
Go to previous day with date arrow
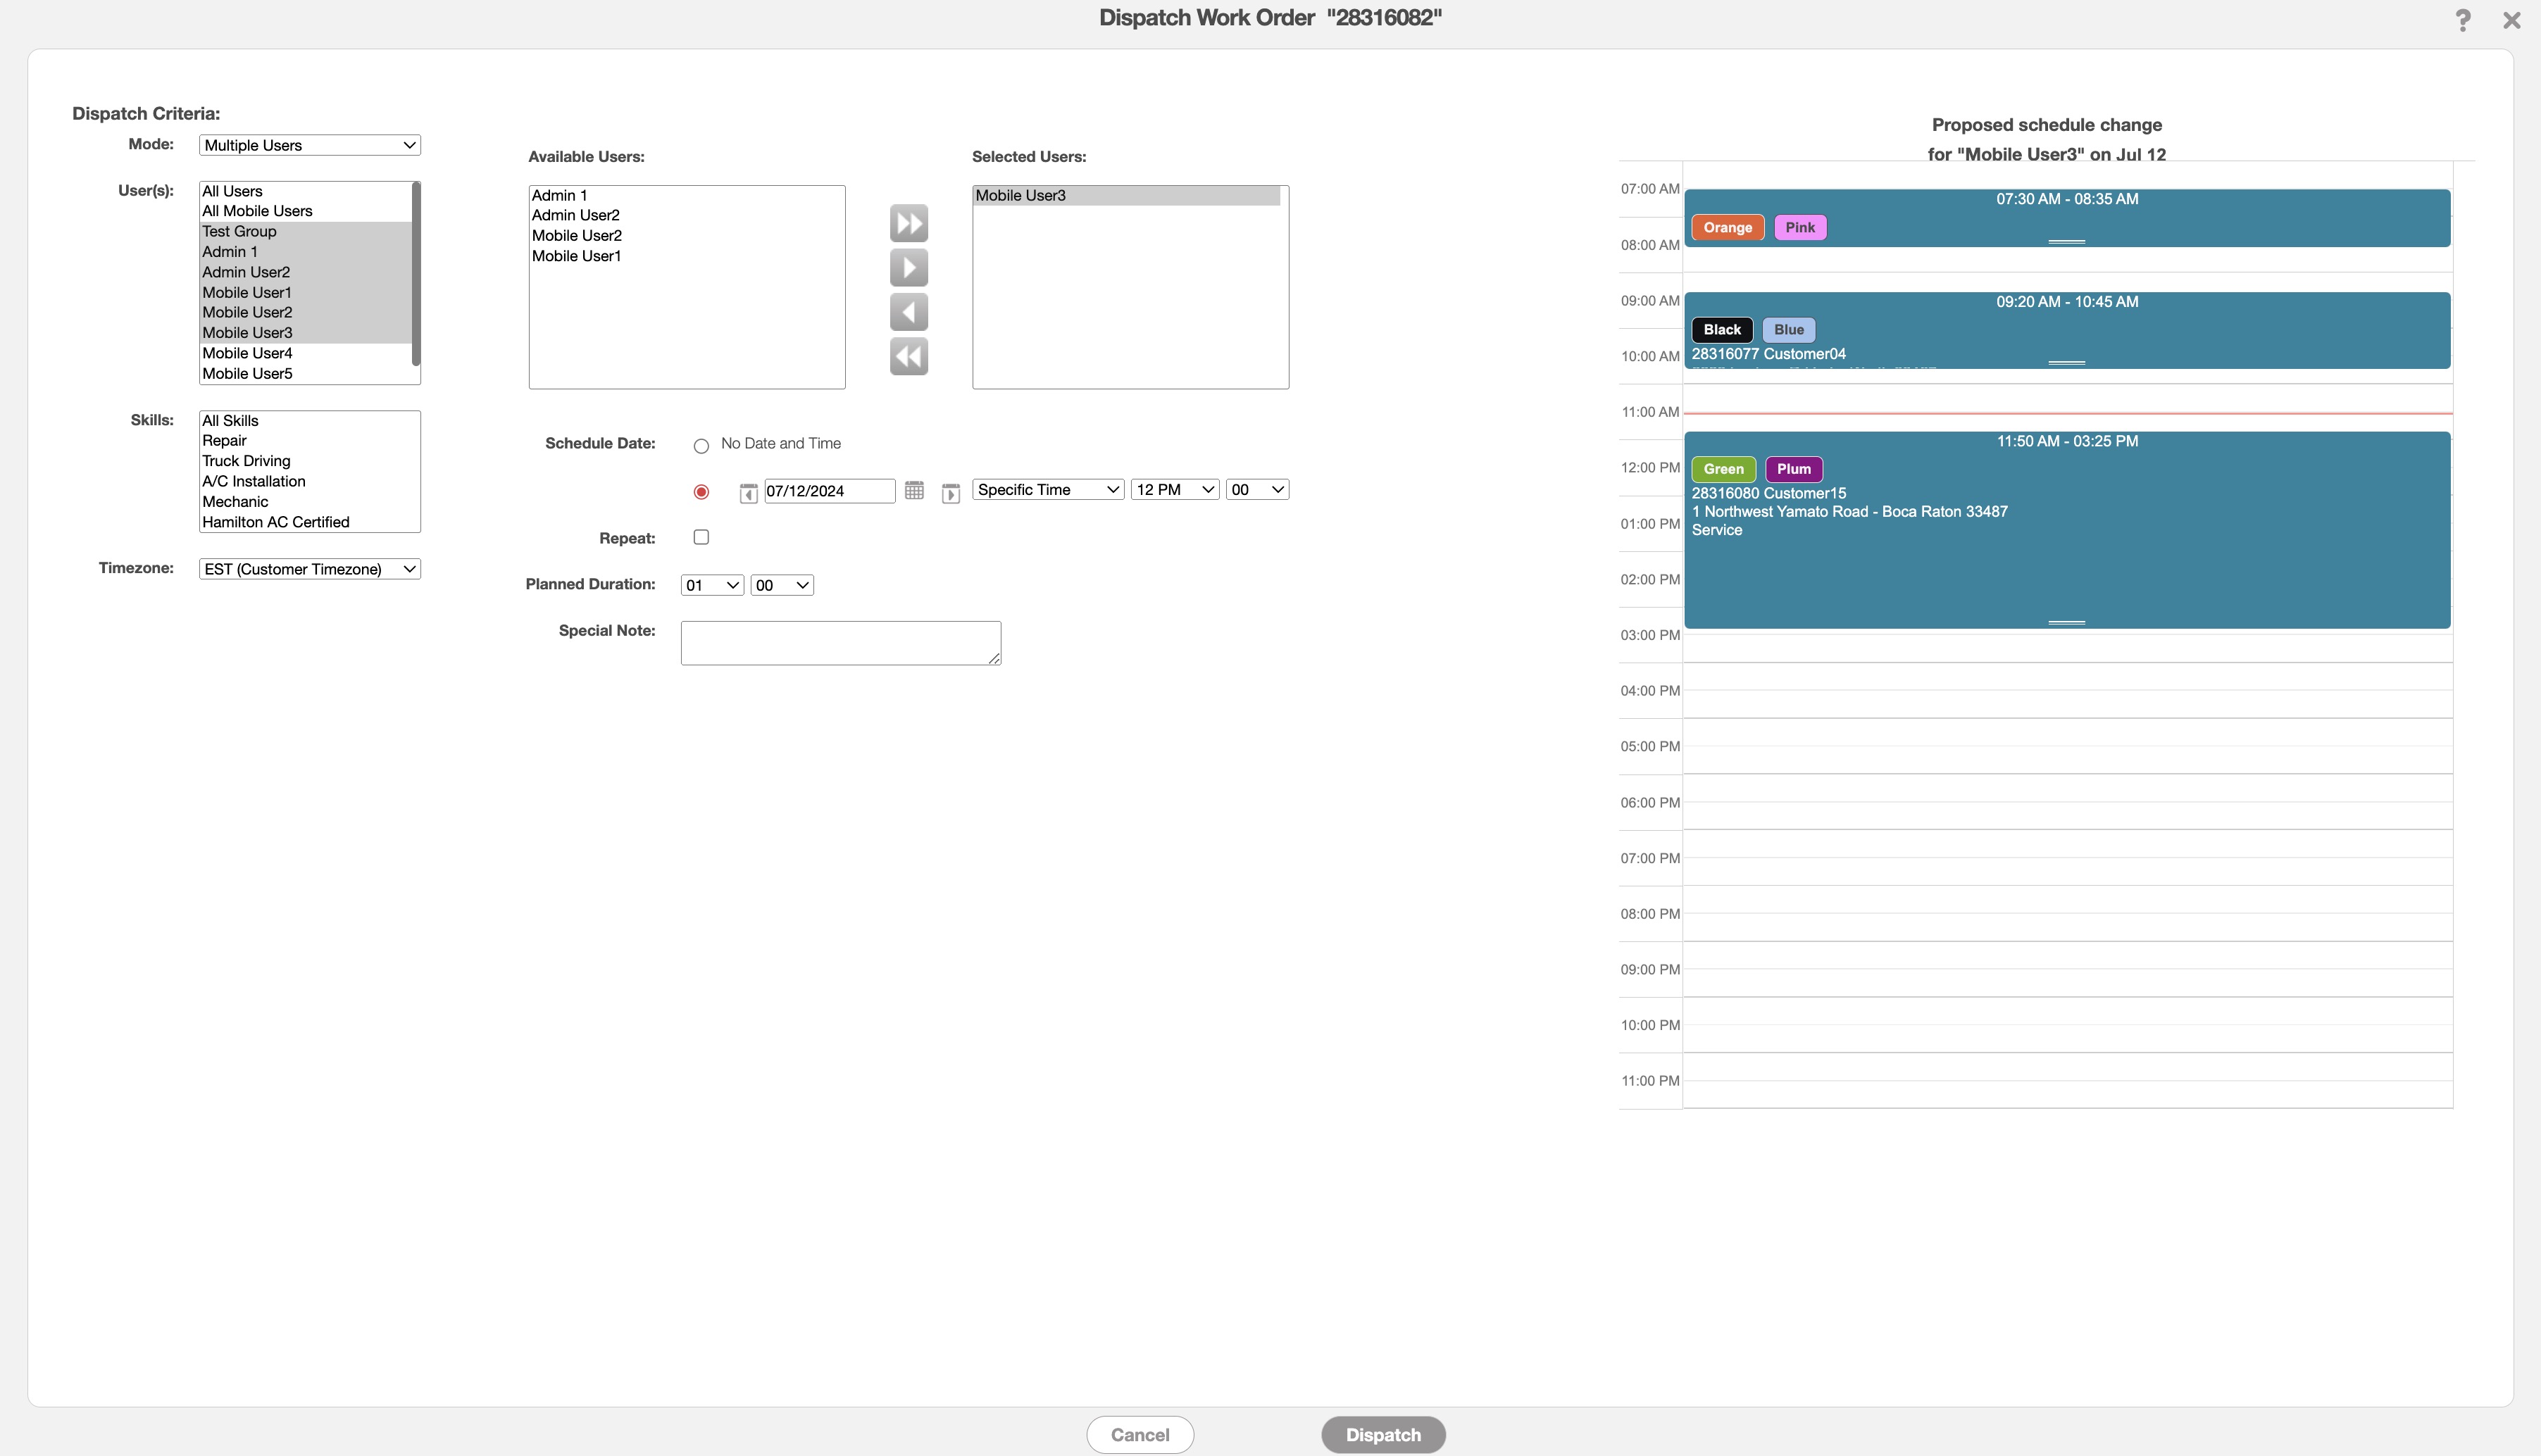747,493
